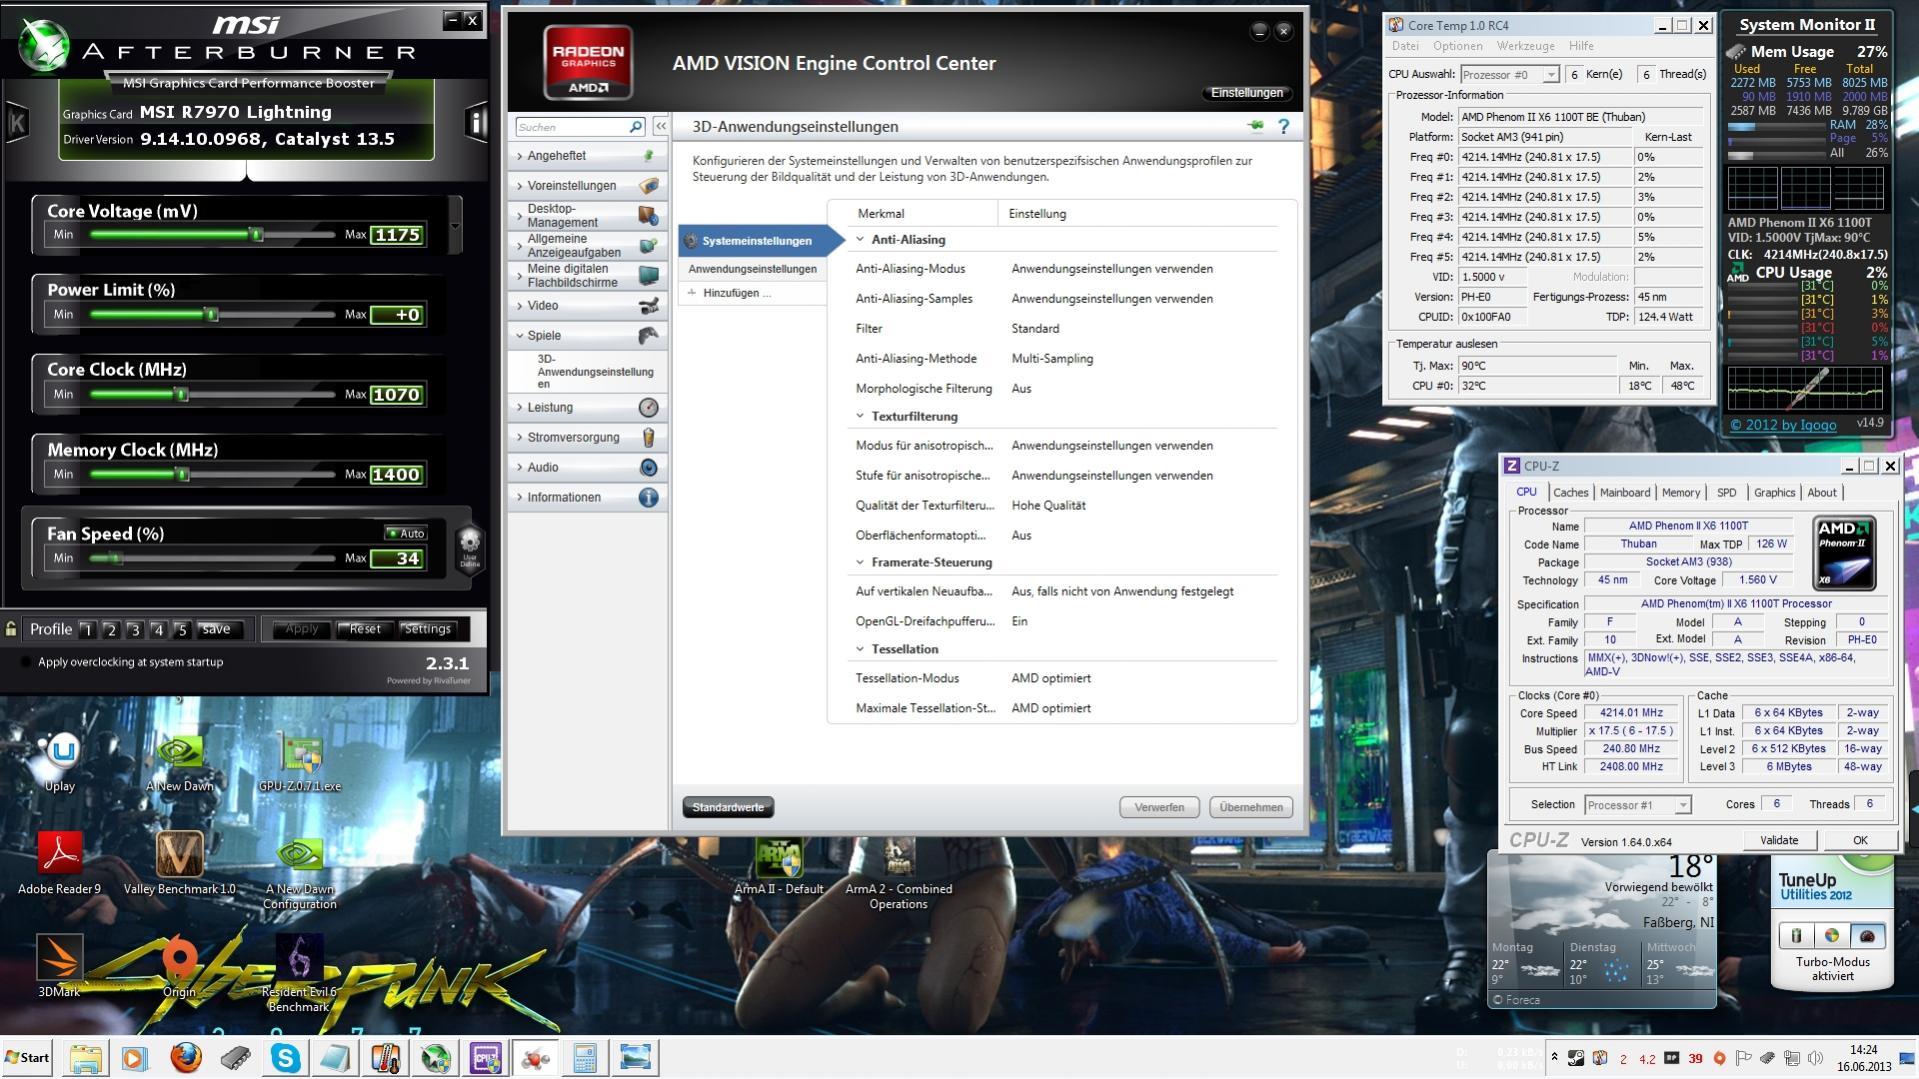The height and width of the screenshot is (1079, 1919).
Task: Click the gamepad icon next to Spiele
Action: 648,335
